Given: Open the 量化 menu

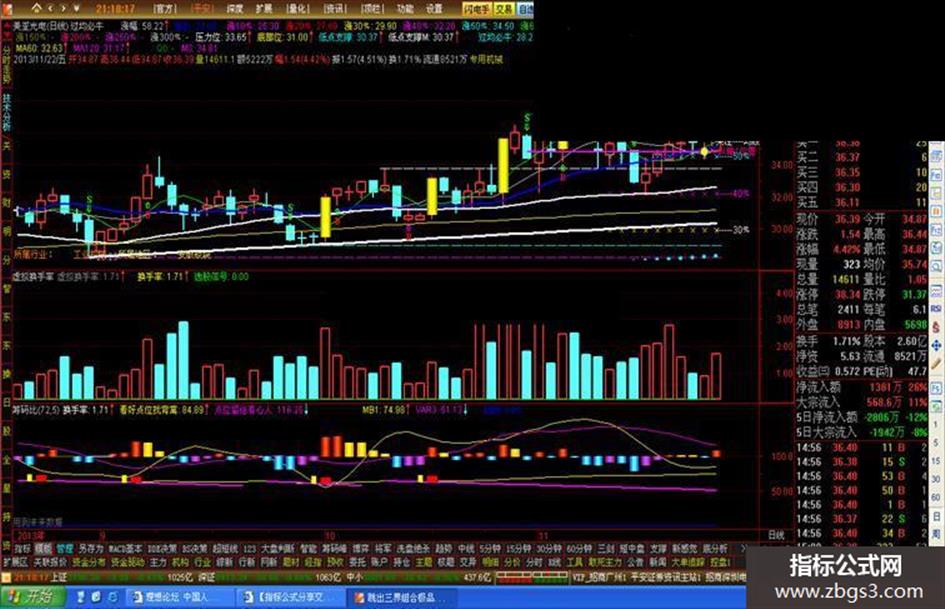Looking at the screenshot, I should pyautogui.click(x=298, y=8).
